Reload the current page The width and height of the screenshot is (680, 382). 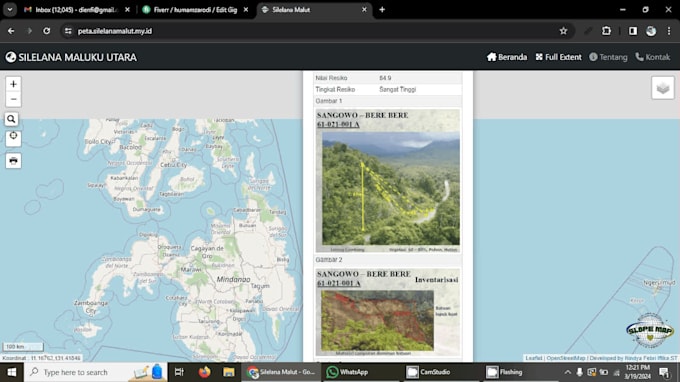46,31
